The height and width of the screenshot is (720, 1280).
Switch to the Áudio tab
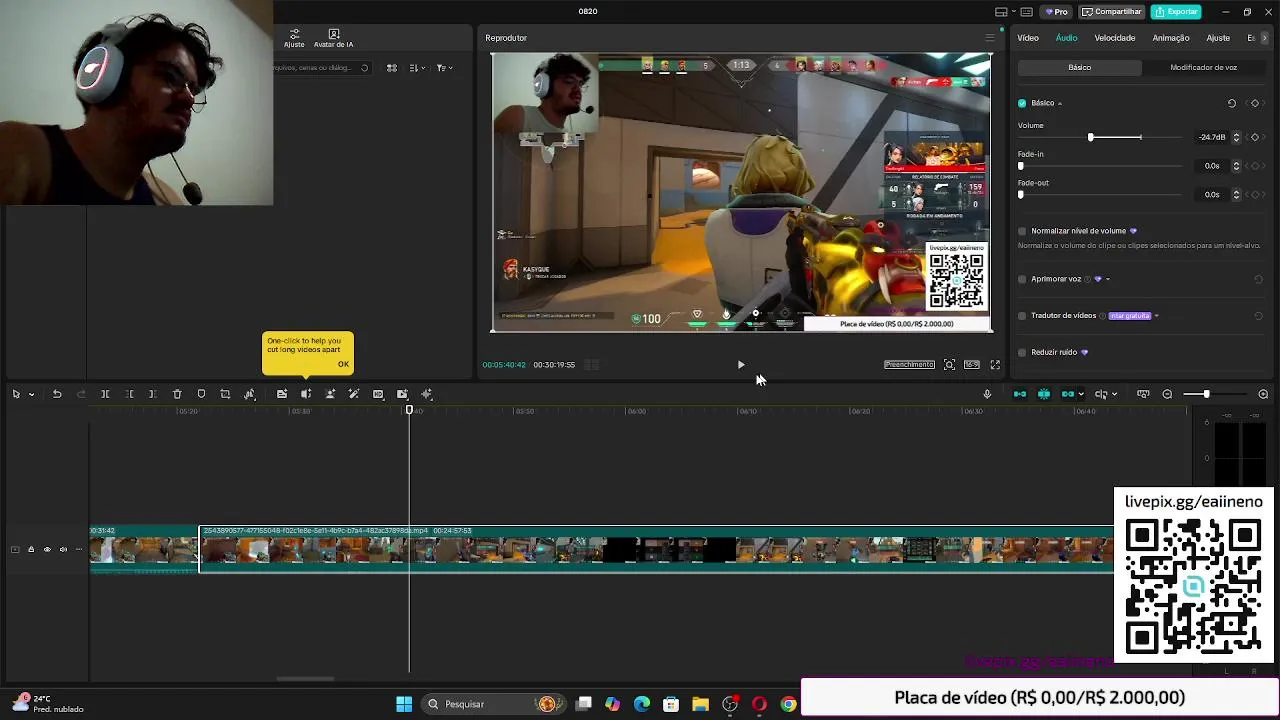click(1067, 38)
